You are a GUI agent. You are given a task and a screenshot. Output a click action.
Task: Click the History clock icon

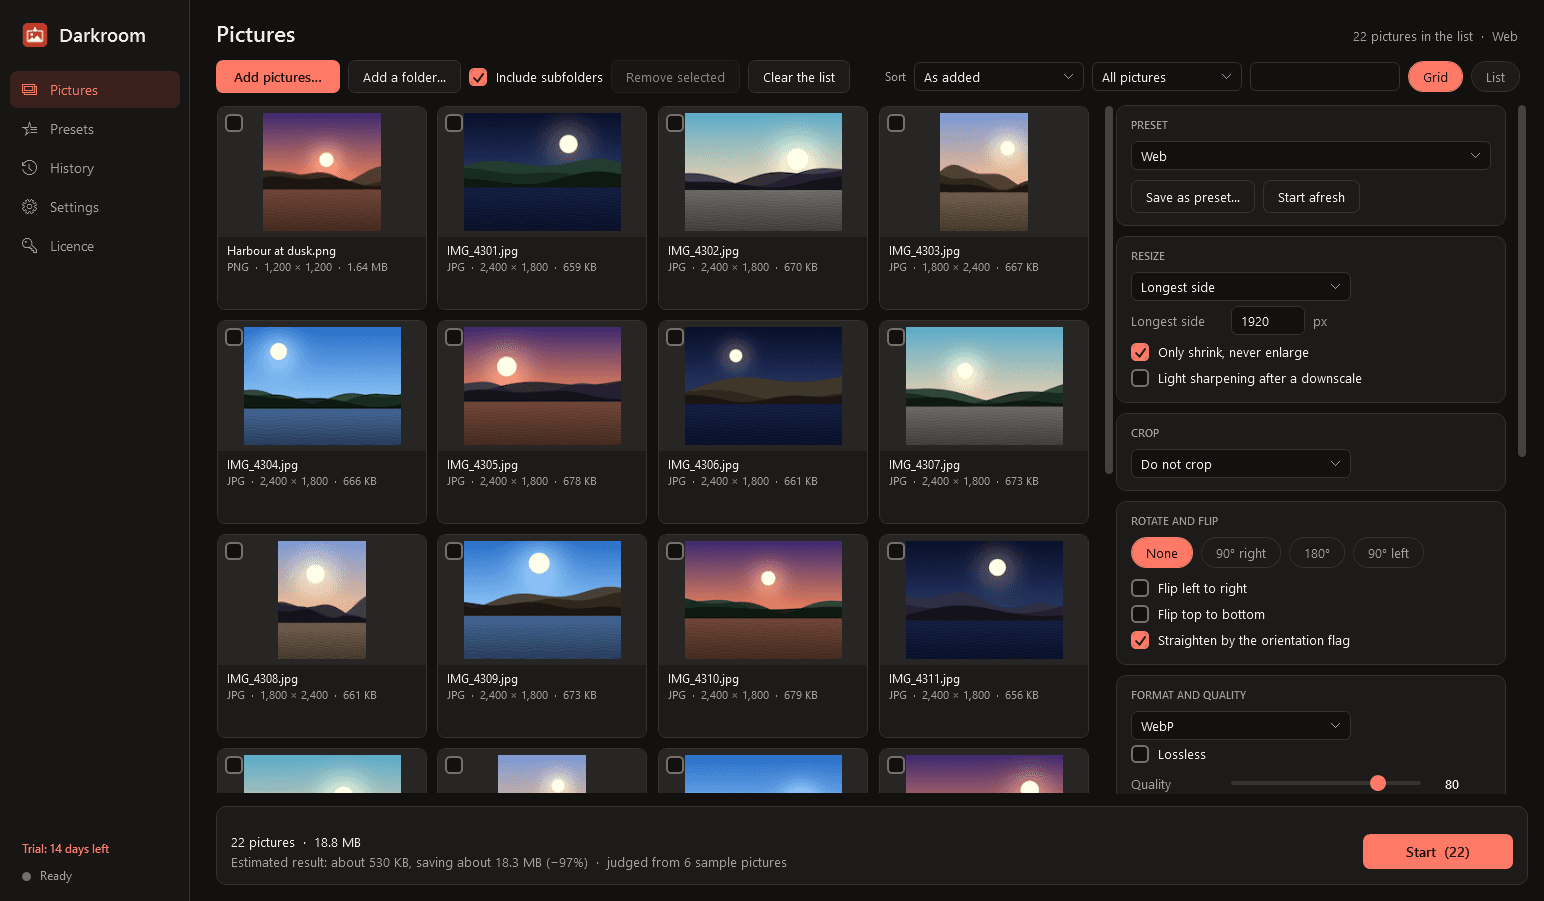point(30,168)
